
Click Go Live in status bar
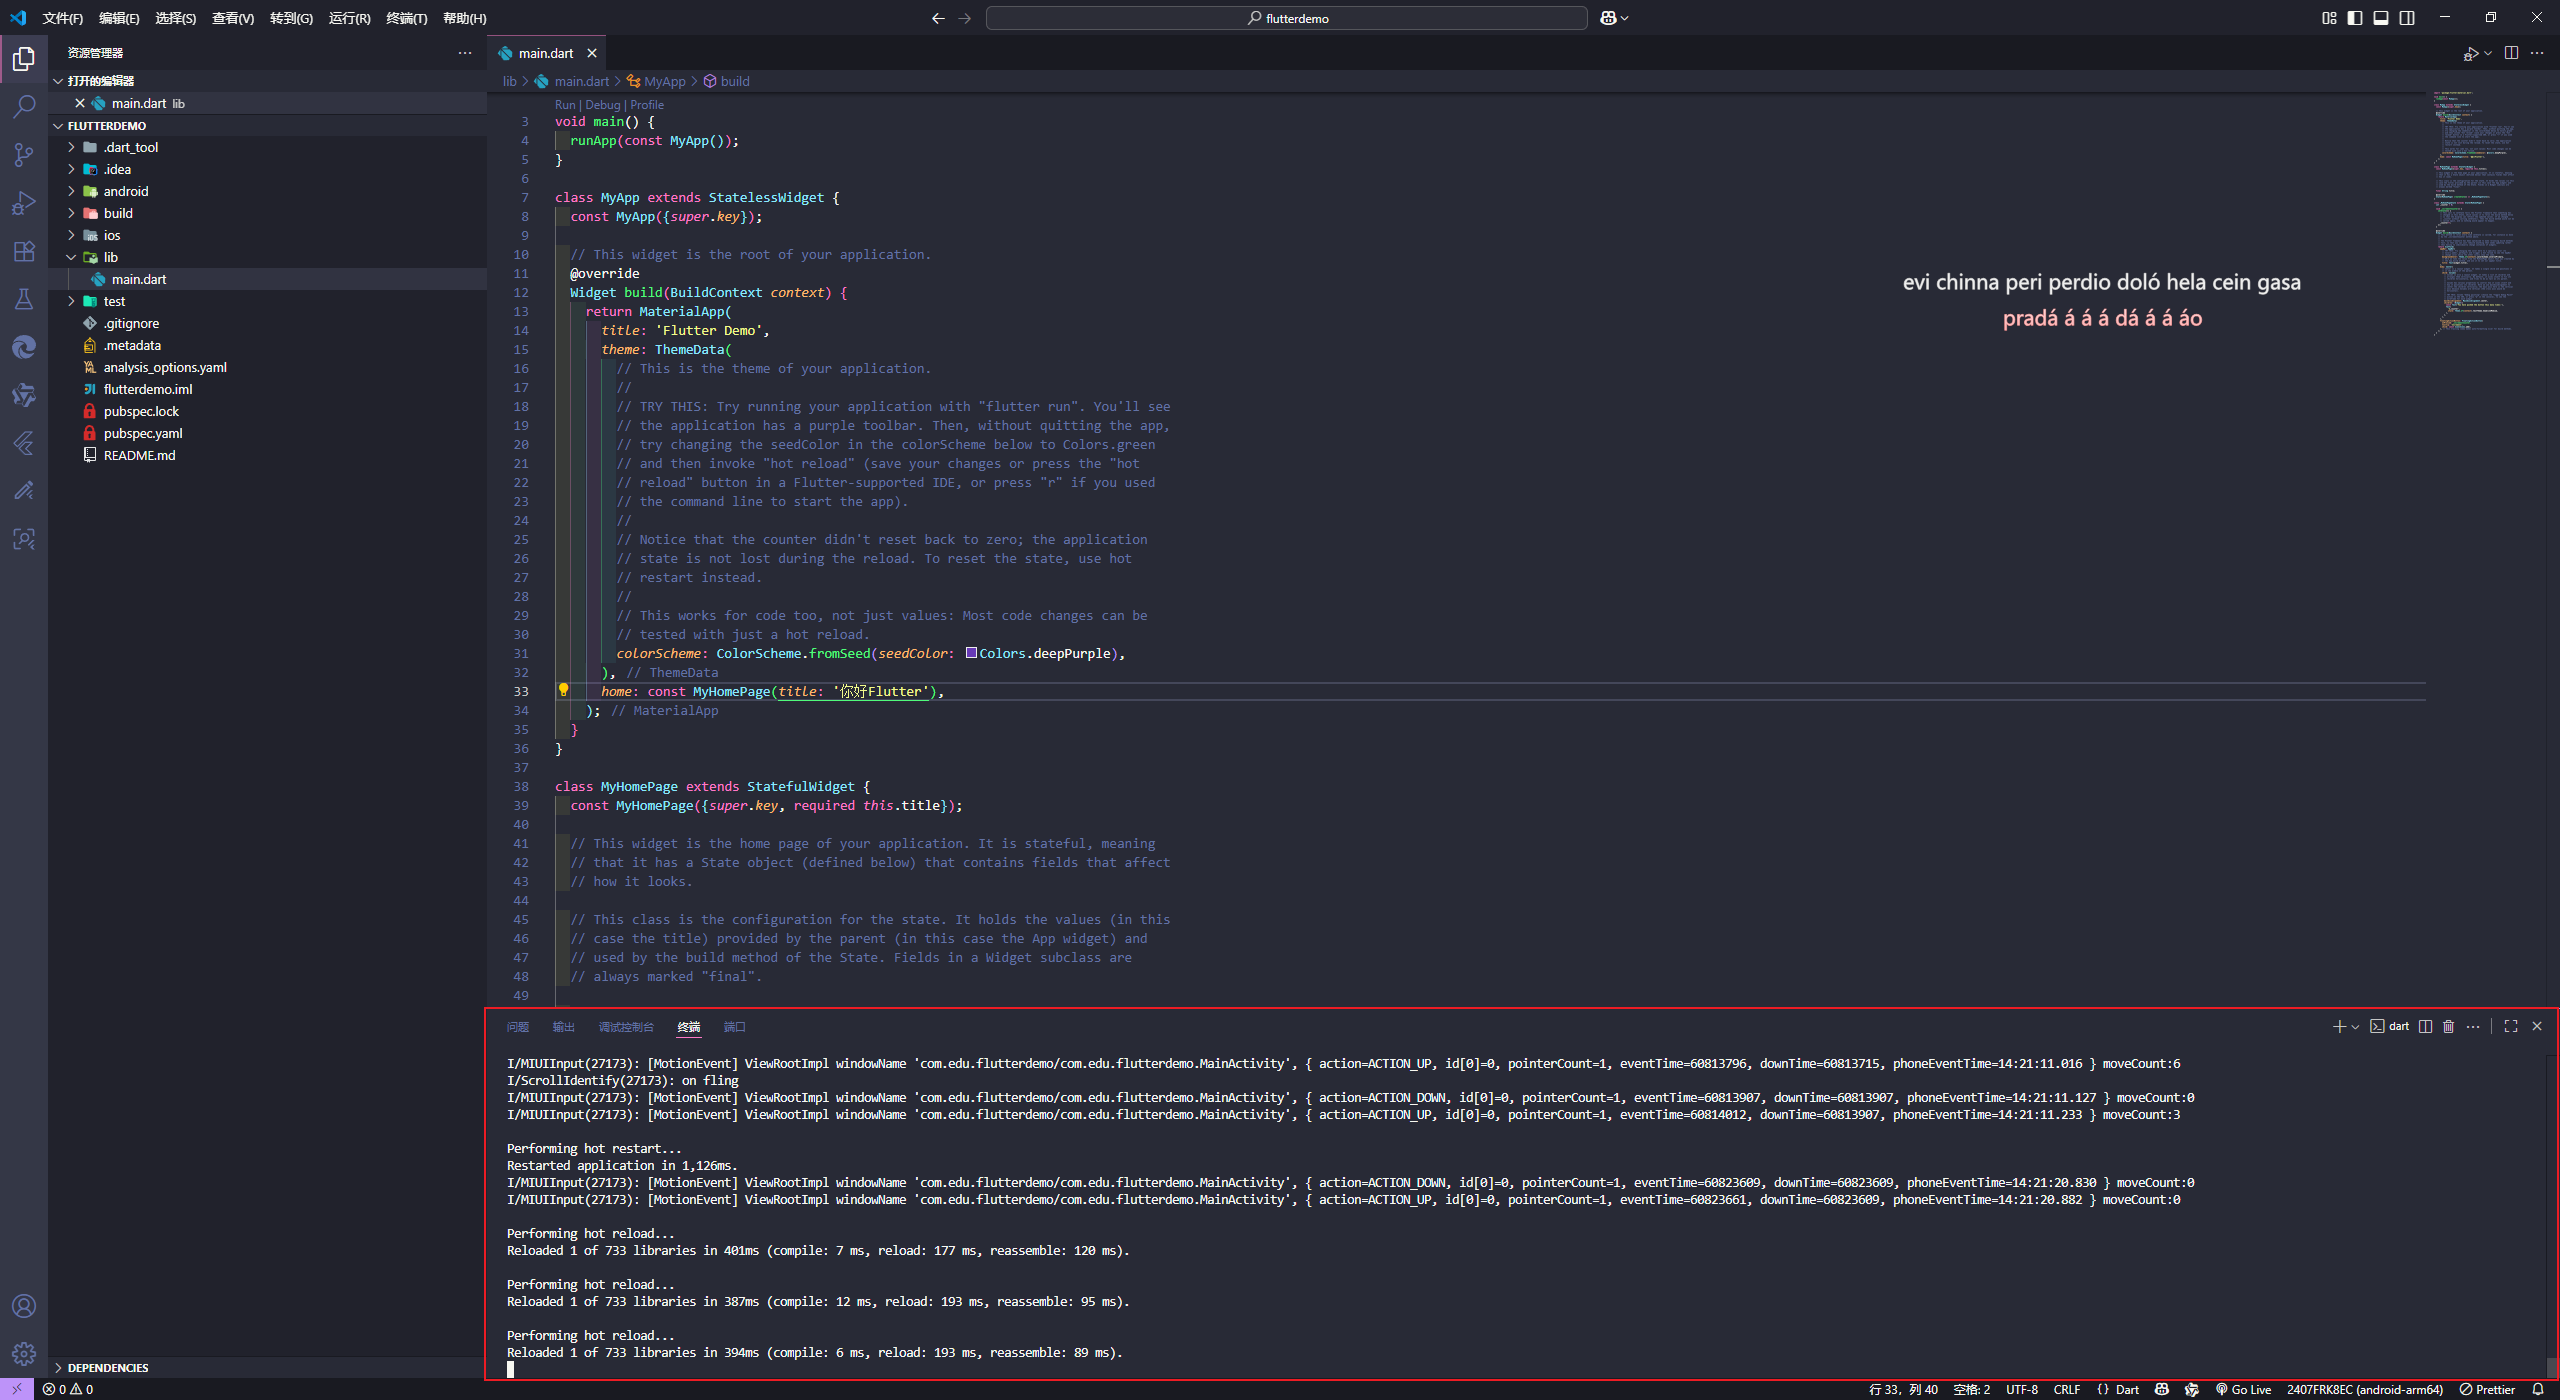[2243, 1389]
